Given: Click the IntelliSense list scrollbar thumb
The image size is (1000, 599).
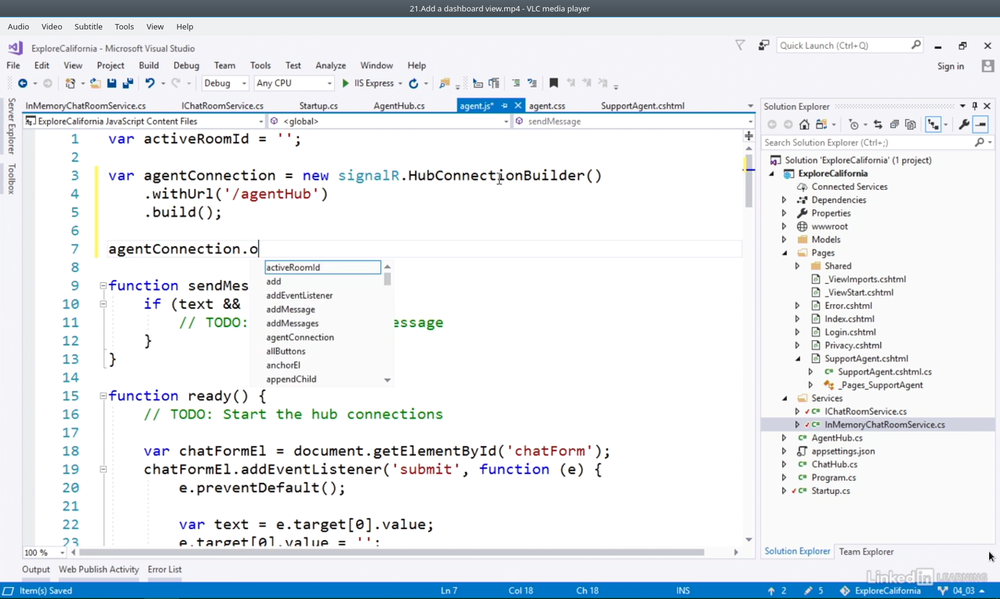Looking at the screenshot, I should pos(387,279).
